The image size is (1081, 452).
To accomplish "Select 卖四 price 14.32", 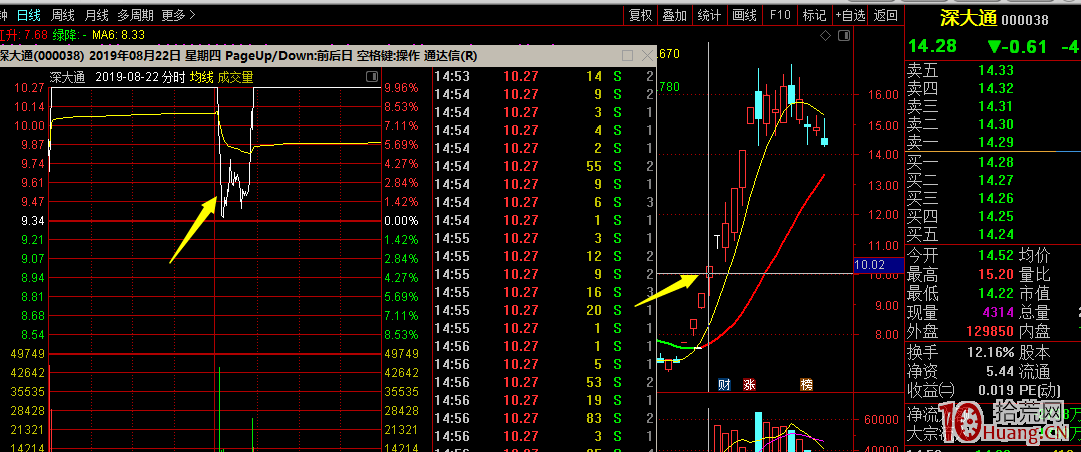I will (x=996, y=88).
